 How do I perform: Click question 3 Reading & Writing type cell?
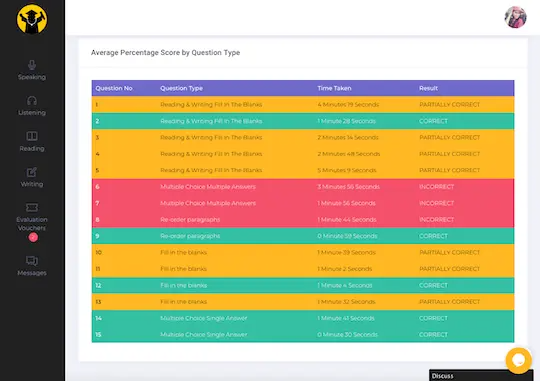coord(211,137)
